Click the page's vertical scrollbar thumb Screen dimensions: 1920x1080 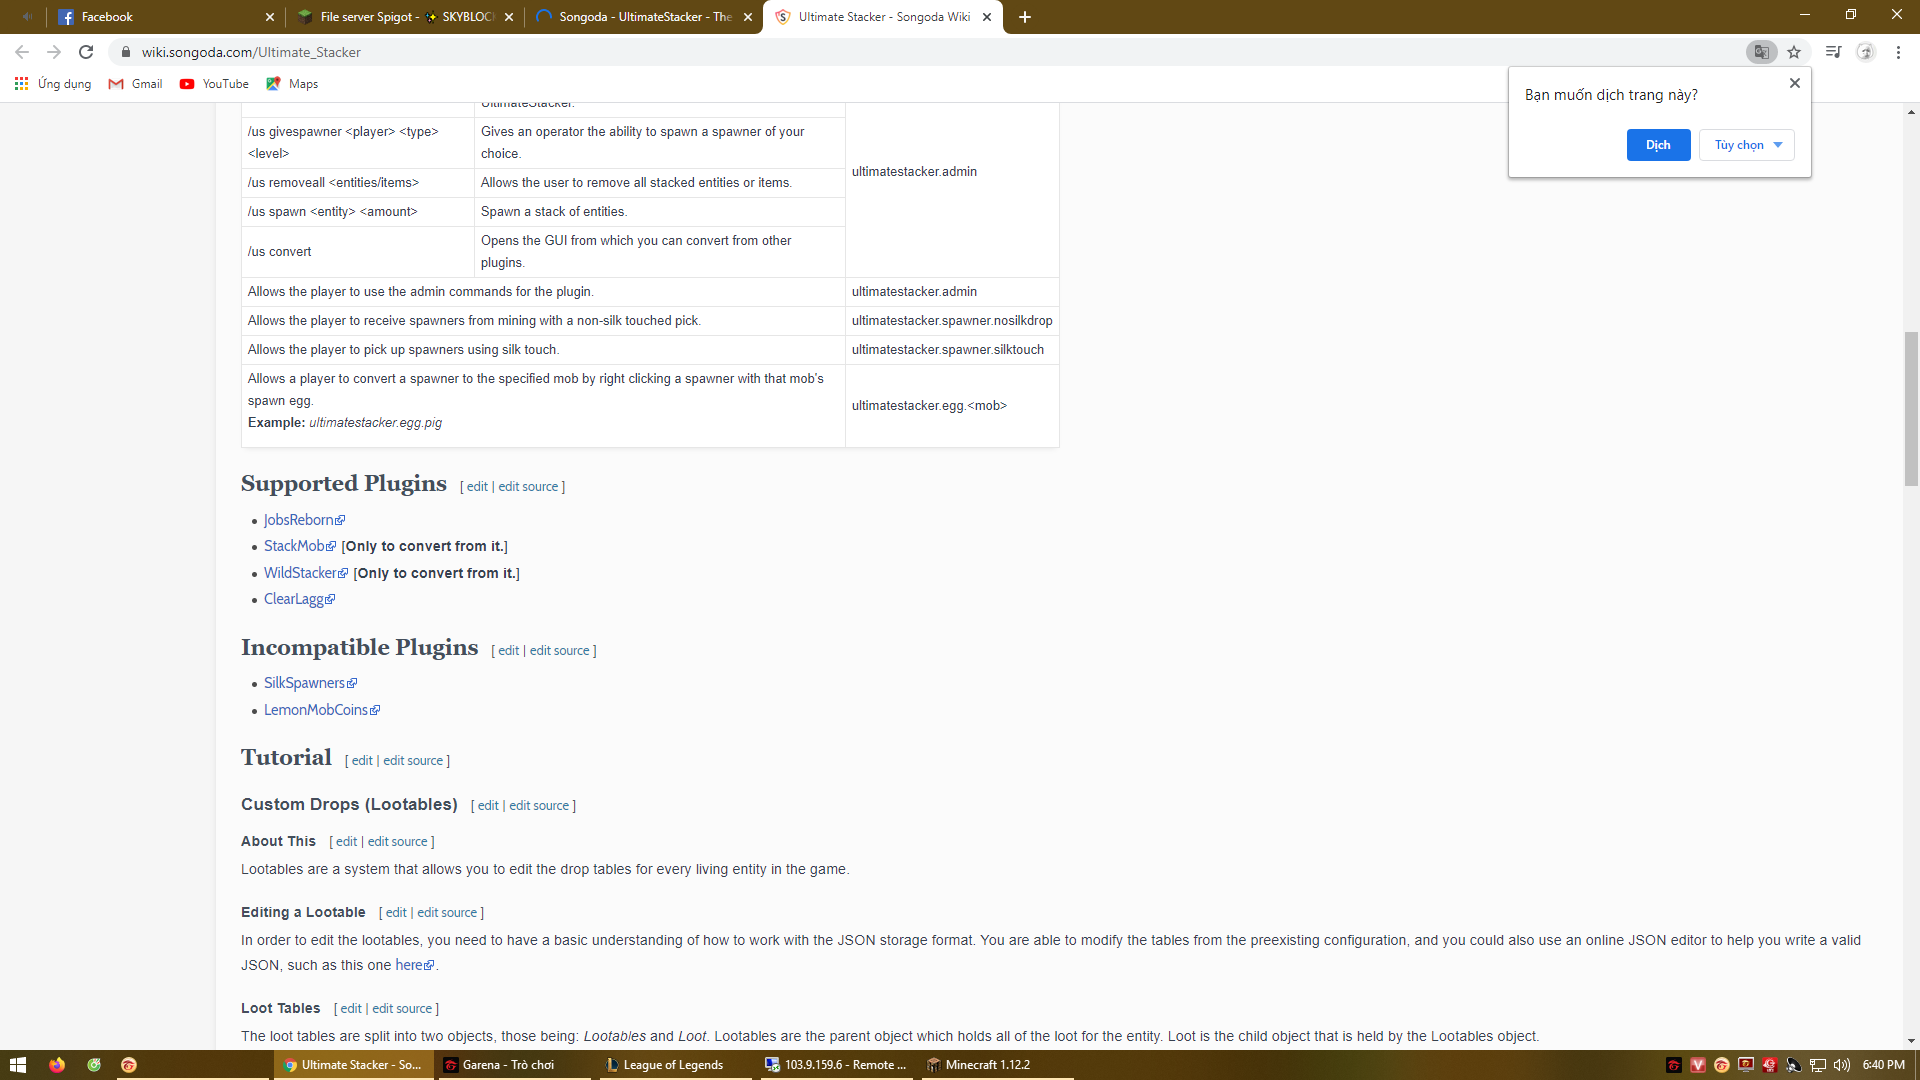pyautogui.click(x=1911, y=408)
